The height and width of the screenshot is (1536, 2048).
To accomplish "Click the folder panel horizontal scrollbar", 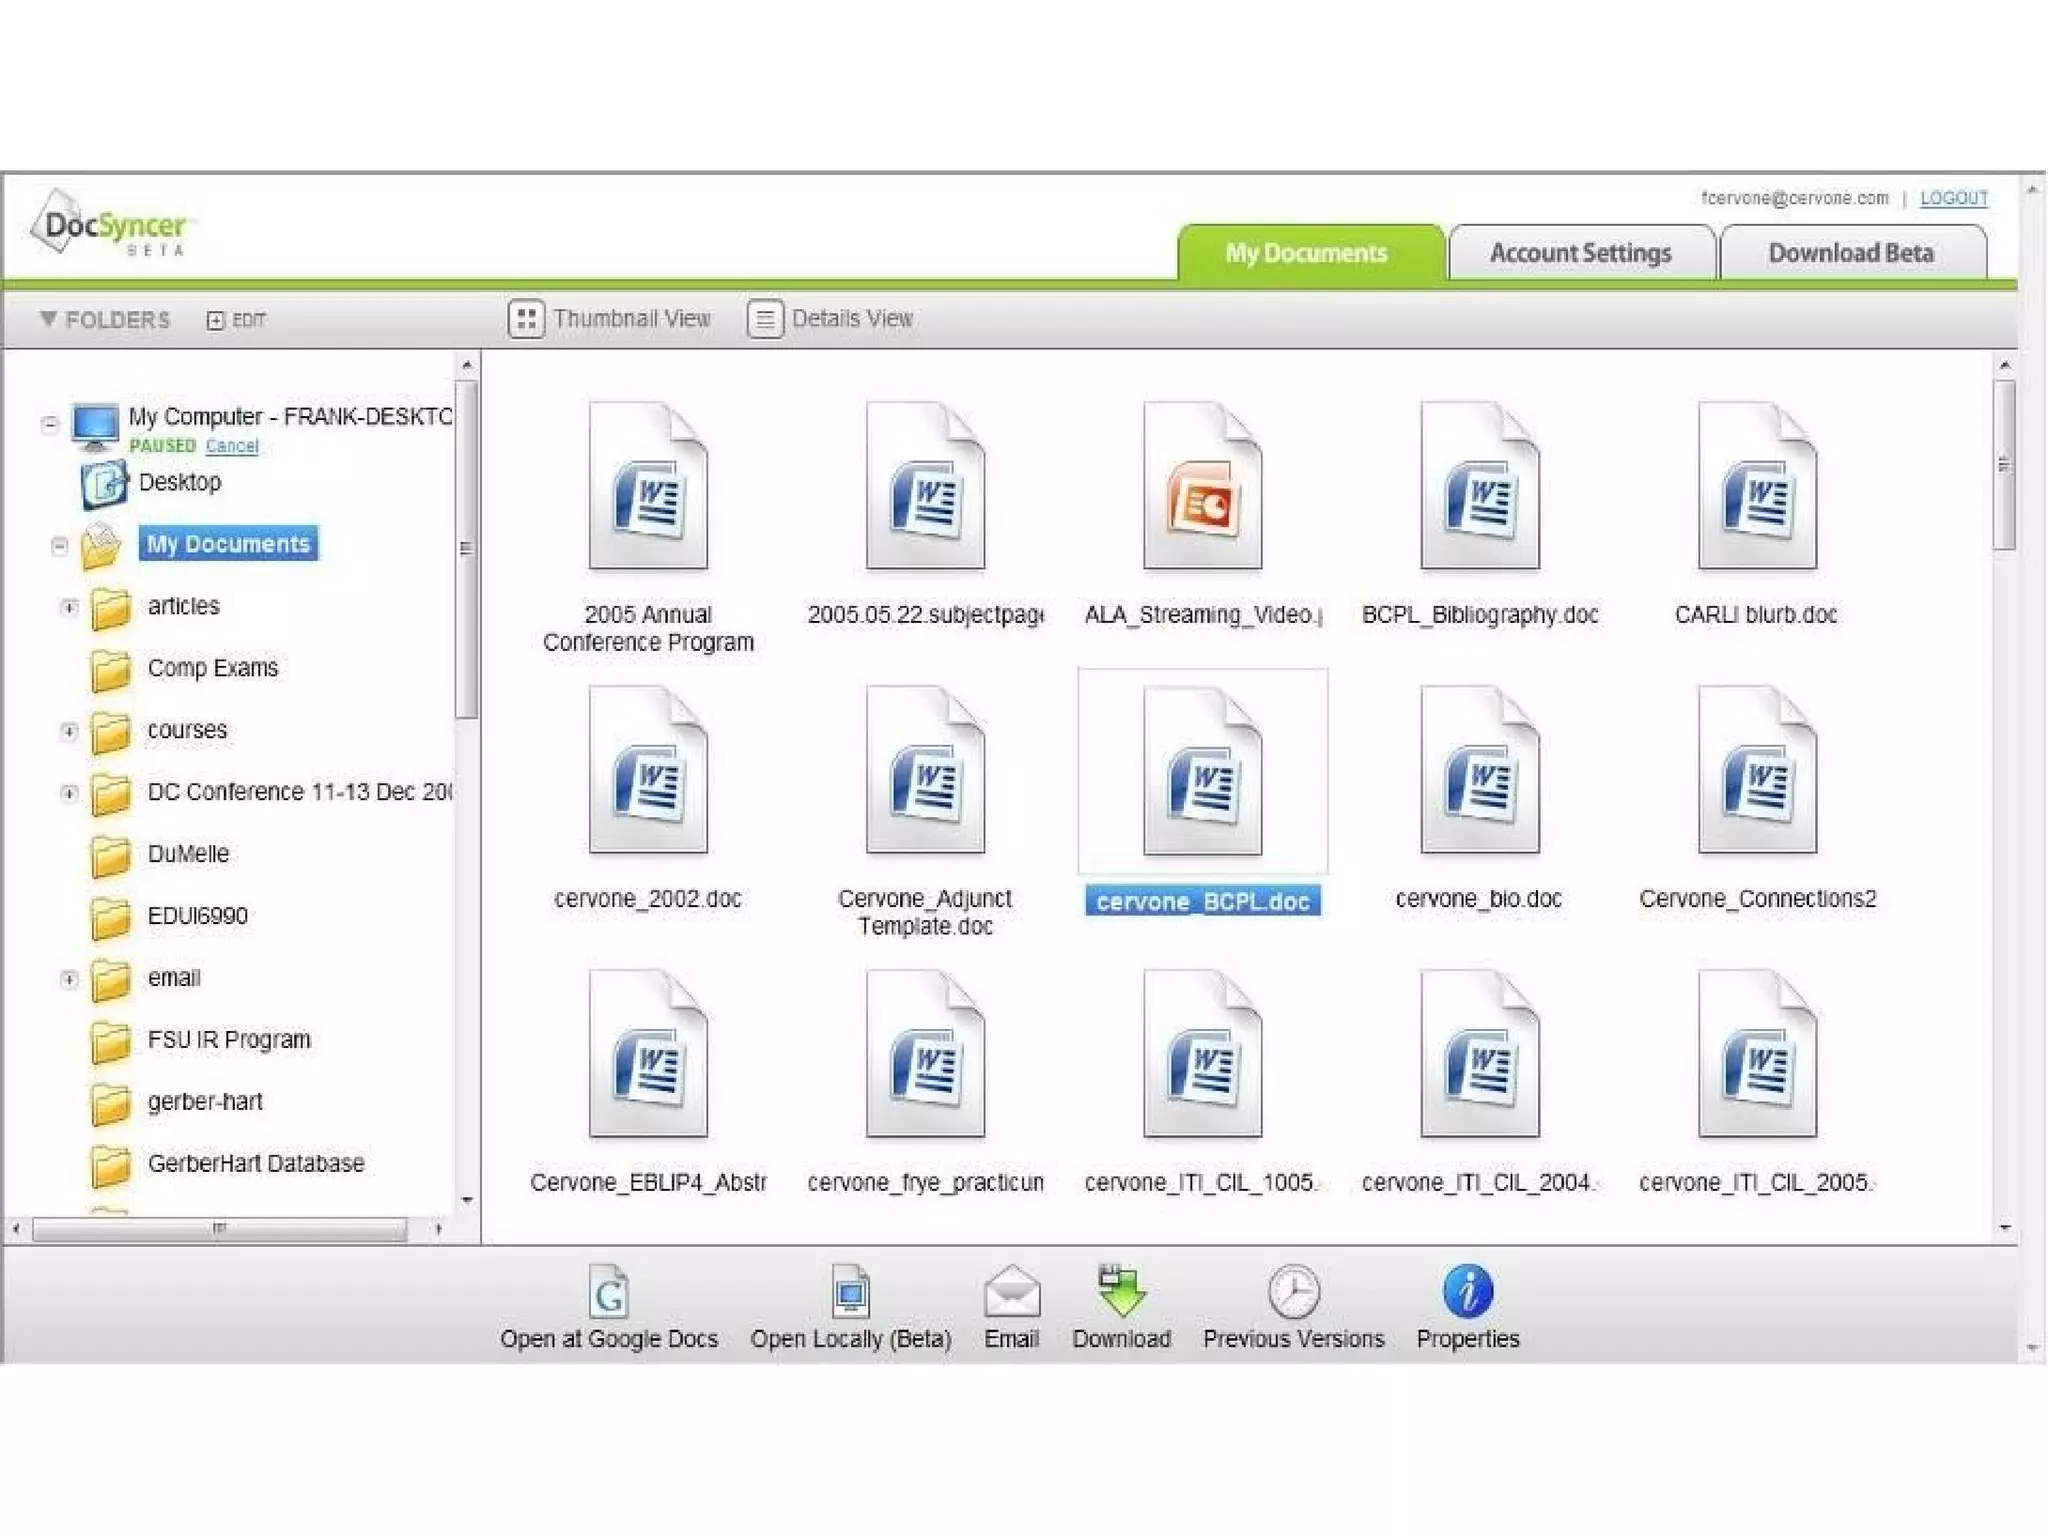I will [x=219, y=1228].
